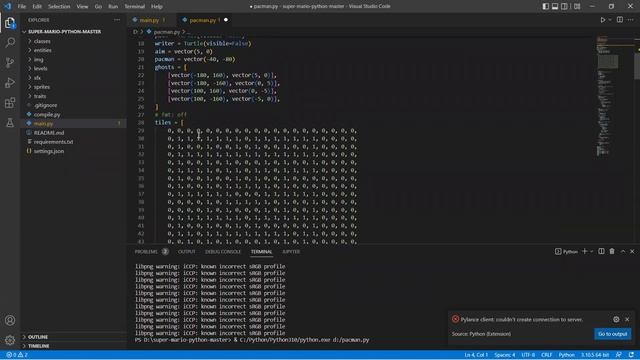Screen dimensions: 640x360
Task: Kill terminal using trash icon
Action: click(612, 251)
